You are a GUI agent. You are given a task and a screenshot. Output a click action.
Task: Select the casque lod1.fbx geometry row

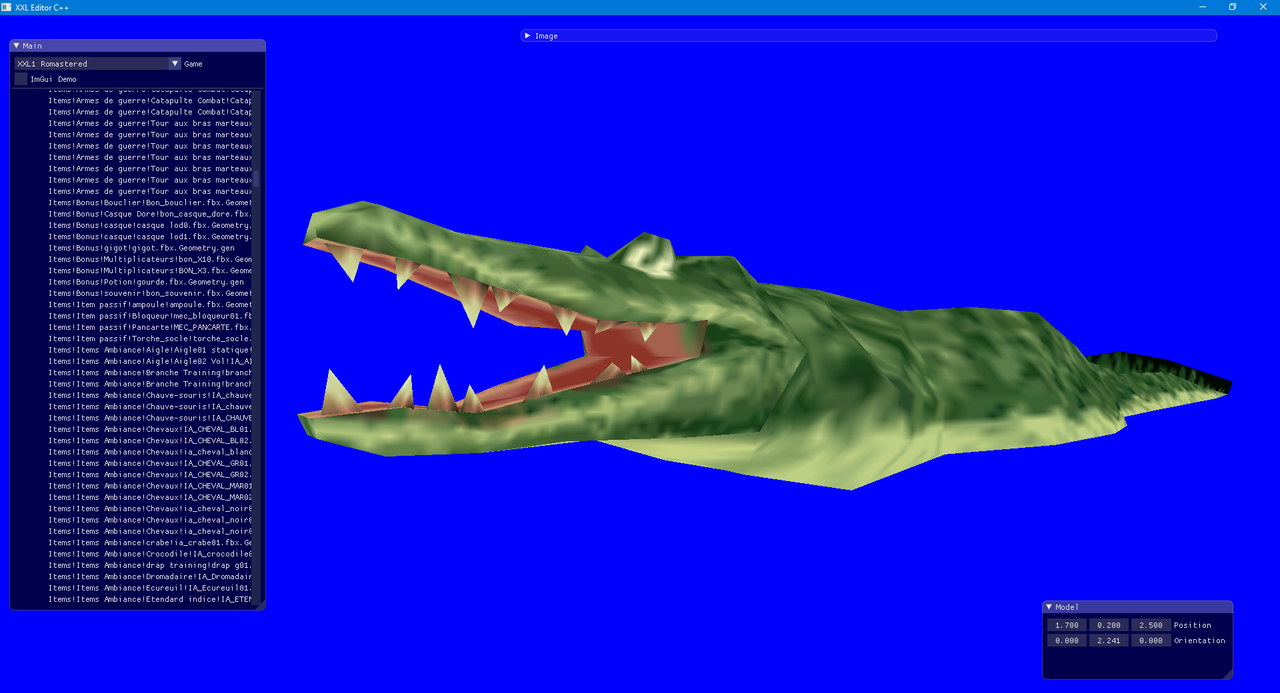point(150,237)
